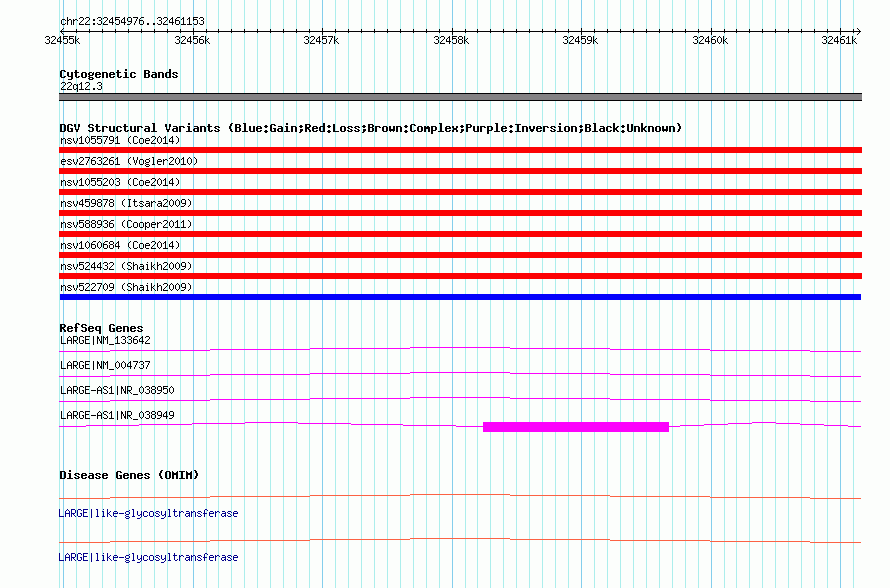Click the 32459k ruler tick label

coord(580,40)
